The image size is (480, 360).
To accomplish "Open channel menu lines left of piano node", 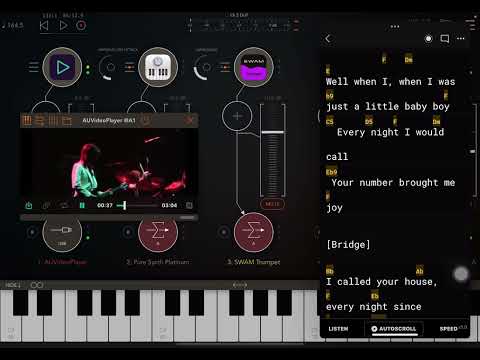I will pos(129,67).
